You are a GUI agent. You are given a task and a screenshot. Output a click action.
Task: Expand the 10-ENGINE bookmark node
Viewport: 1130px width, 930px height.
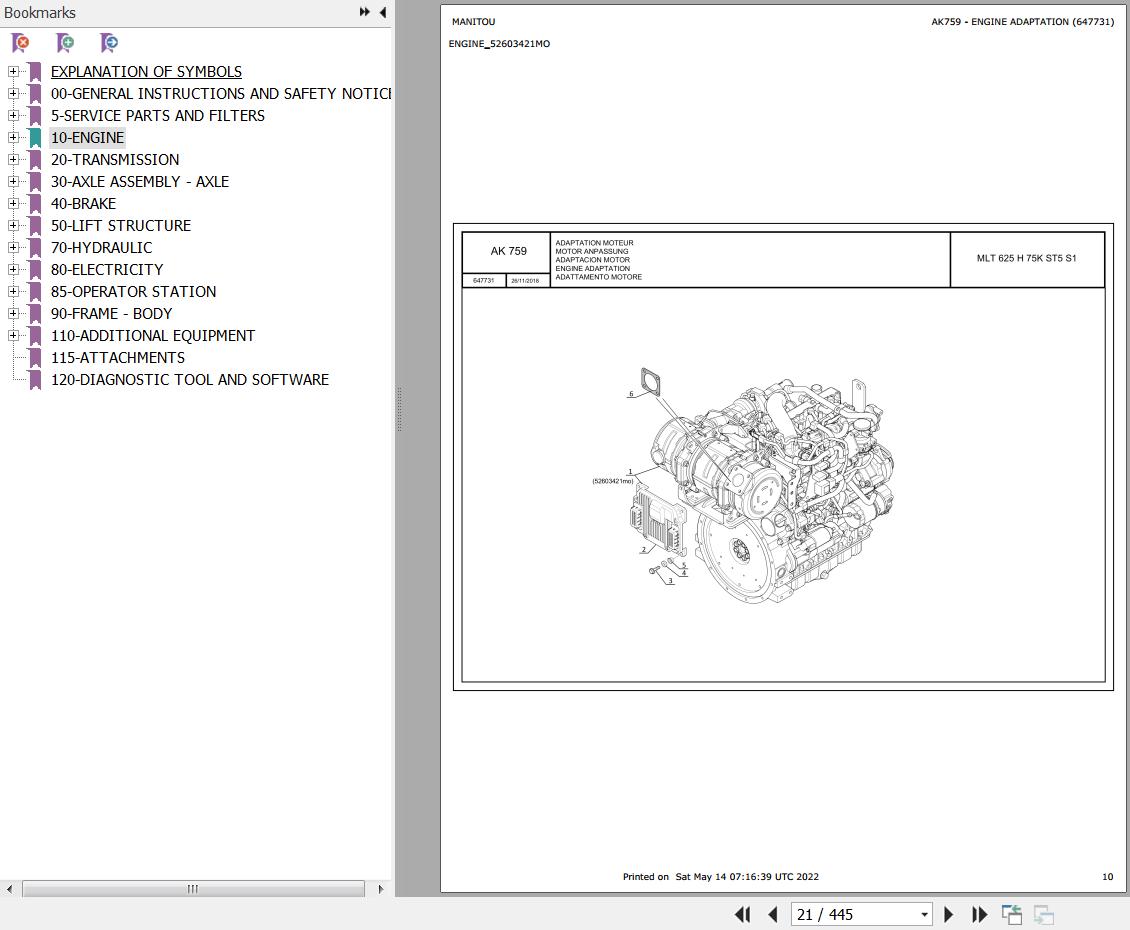tap(13, 138)
